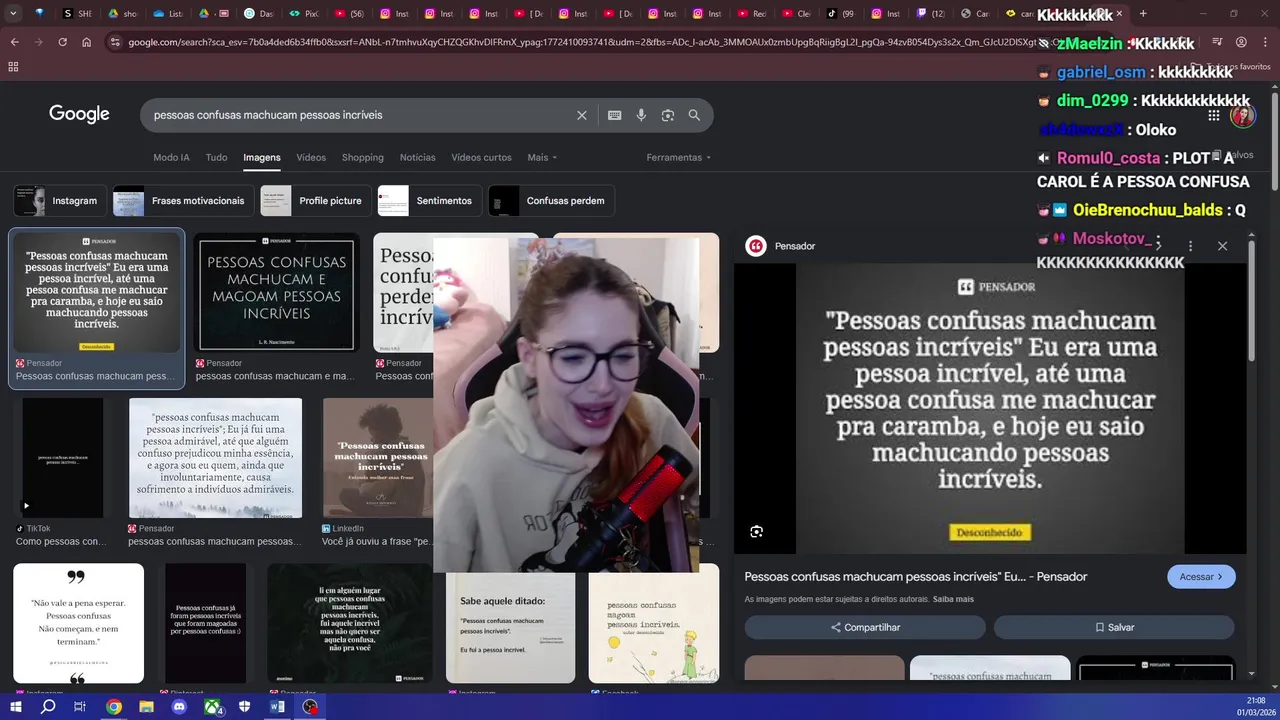Reload the current page
Viewport: 1280px width, 720px height.
[62, 42]
